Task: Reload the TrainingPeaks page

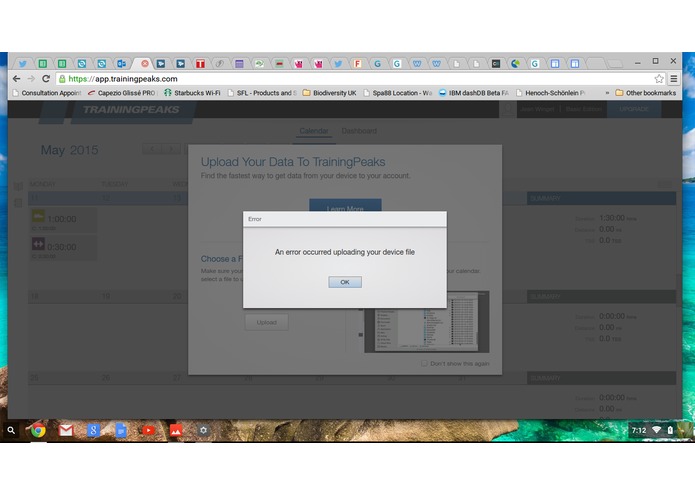Action: [x=46, y=79]
